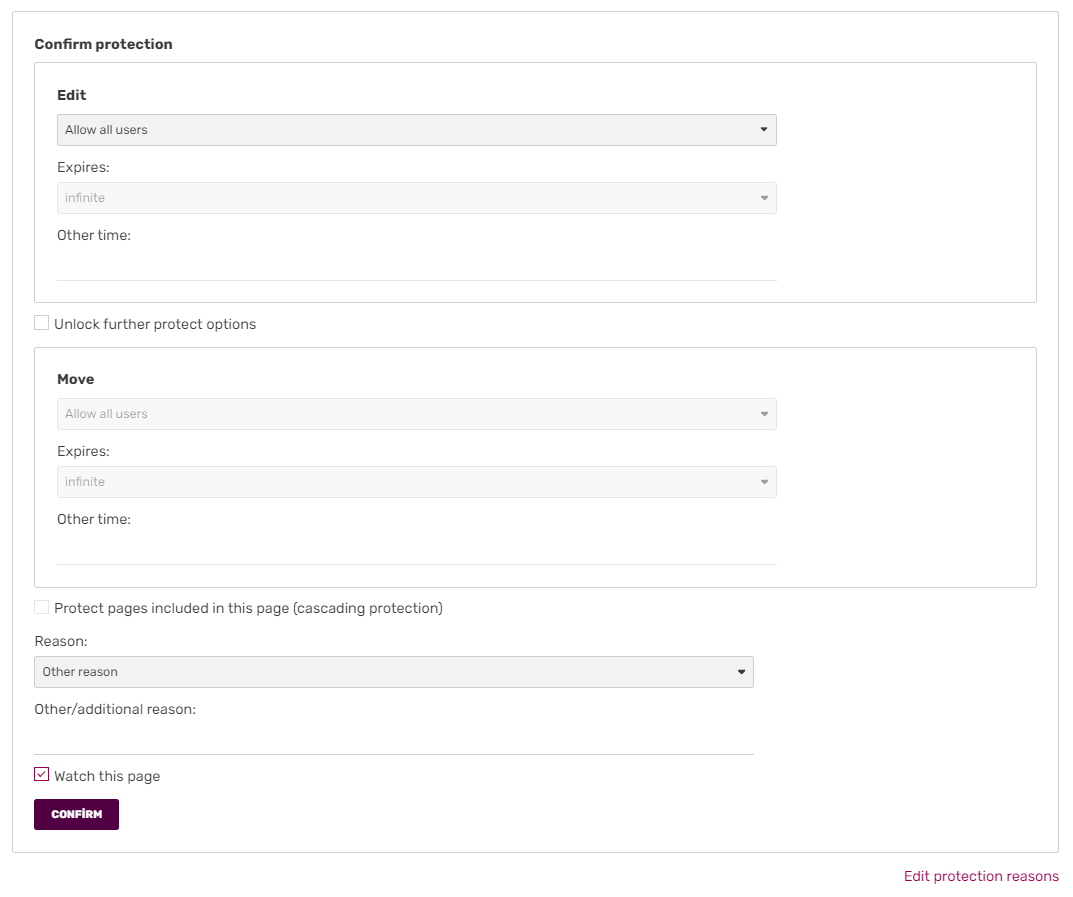Viewport: 1073px width, 897px height.
Task: Click the Move permission dropdown arrow icon
Action: (x=764, y=414)
